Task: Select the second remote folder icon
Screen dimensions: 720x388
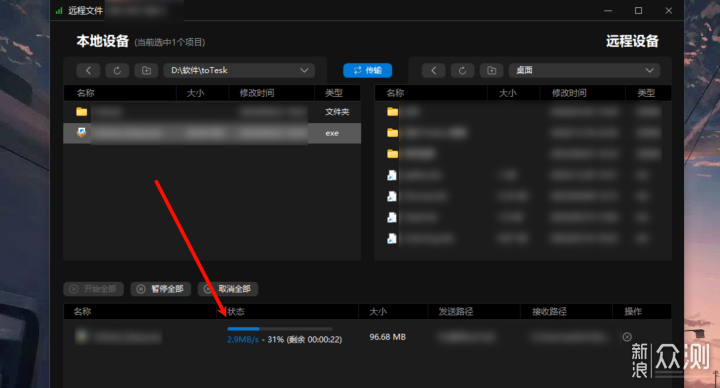Action: [x=392, y=133]
